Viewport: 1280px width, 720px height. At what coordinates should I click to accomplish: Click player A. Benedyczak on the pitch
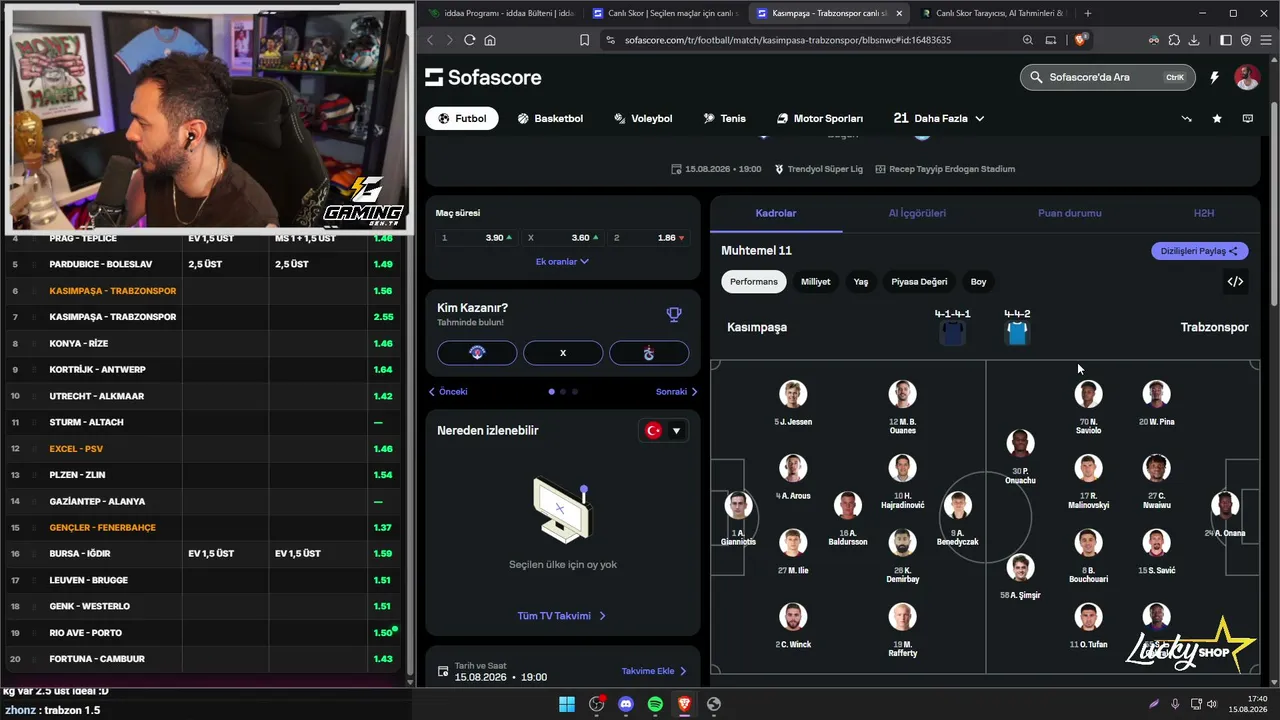tap(957, 519)
